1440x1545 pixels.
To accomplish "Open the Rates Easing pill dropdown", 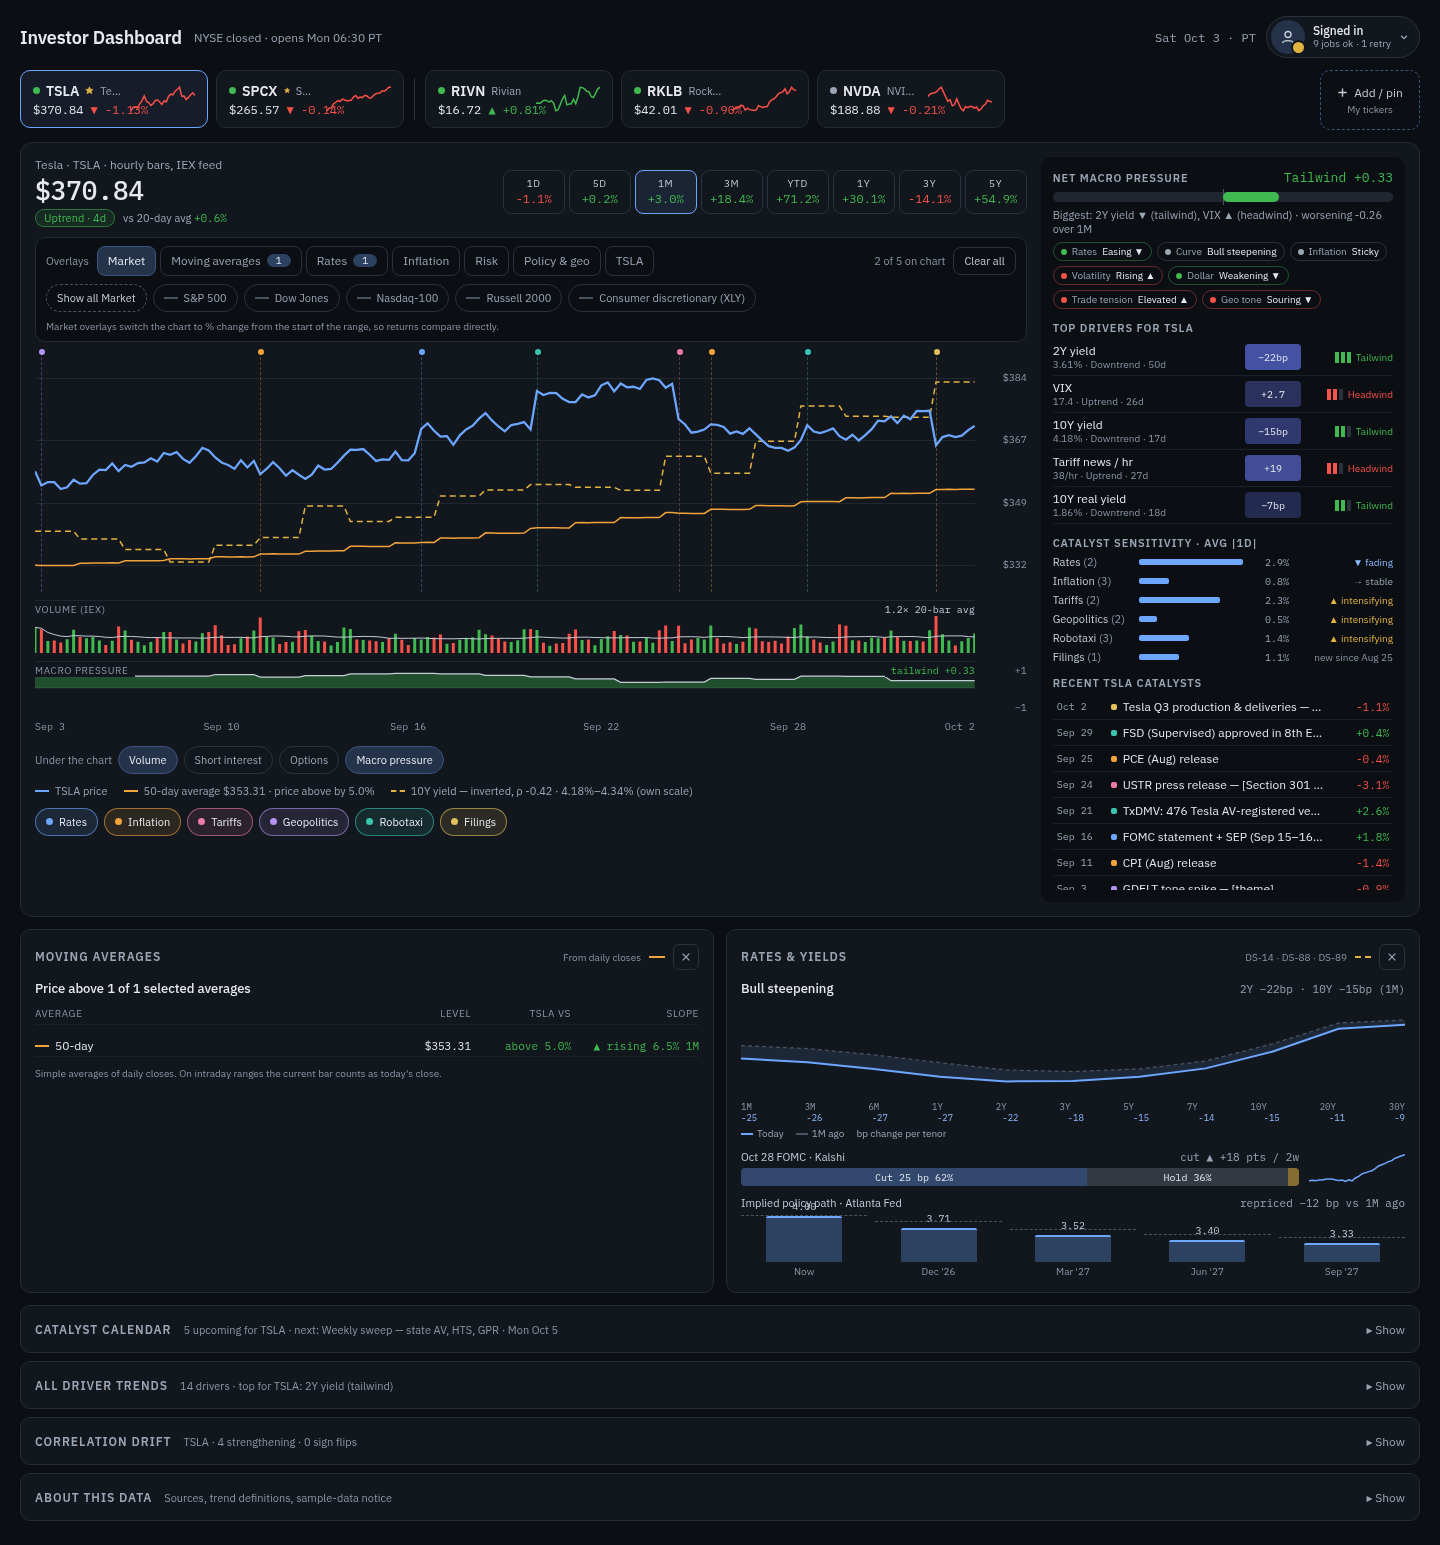I will (1102, 252).
